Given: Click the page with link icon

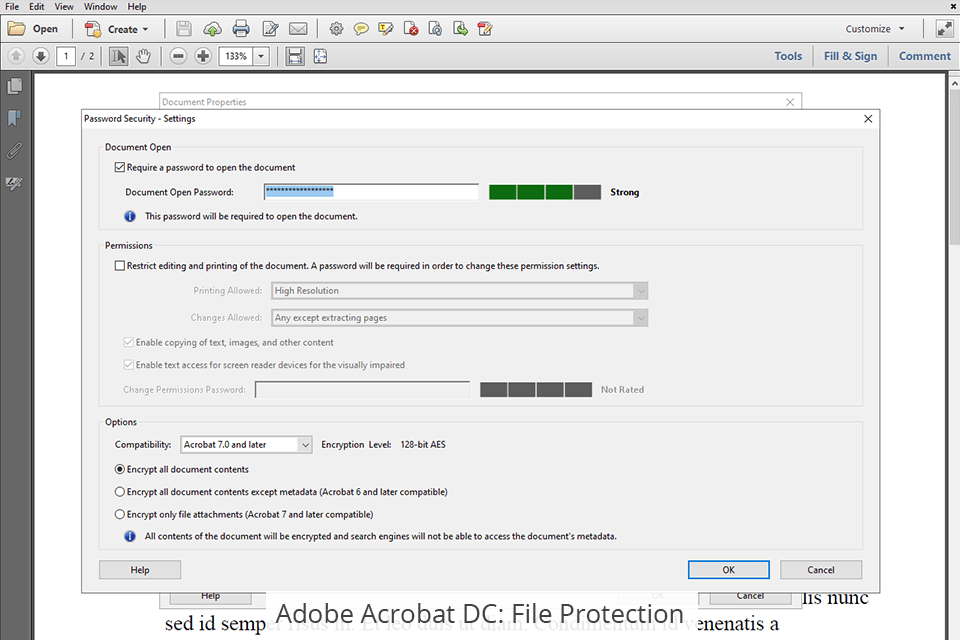Looking at the screenshot, I should click(435, 29).
